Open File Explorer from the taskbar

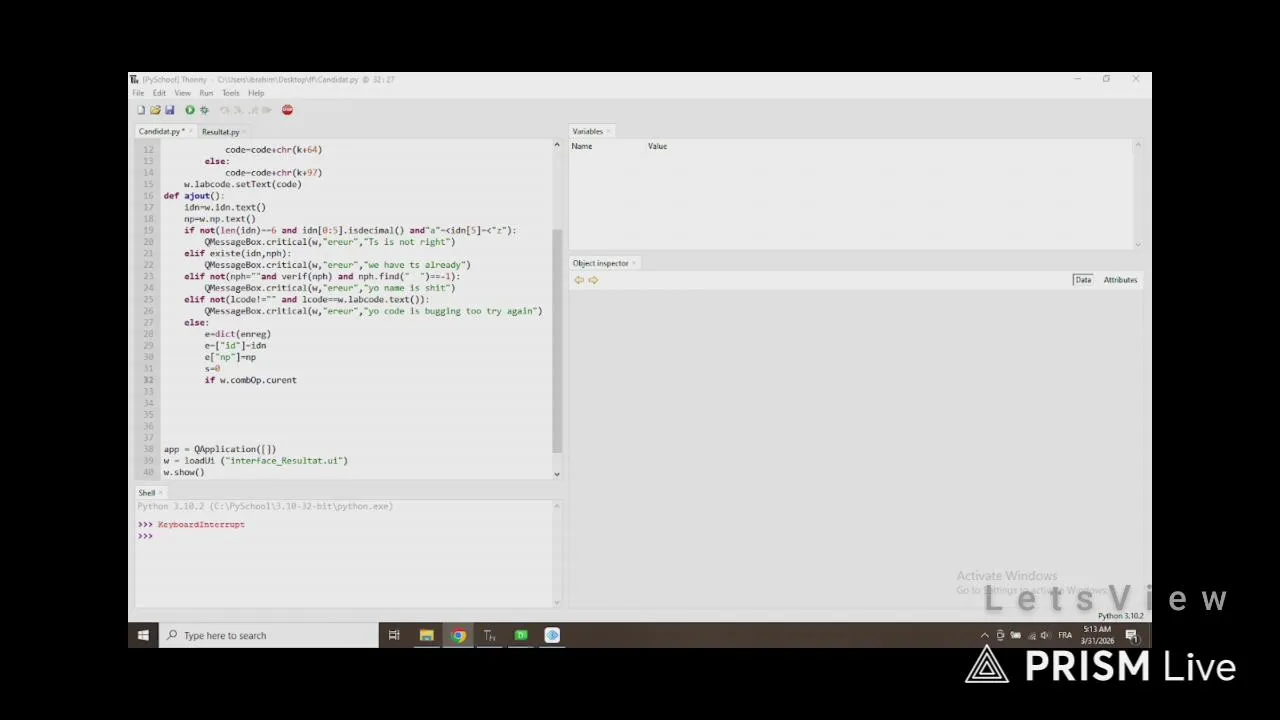(426, 635)
